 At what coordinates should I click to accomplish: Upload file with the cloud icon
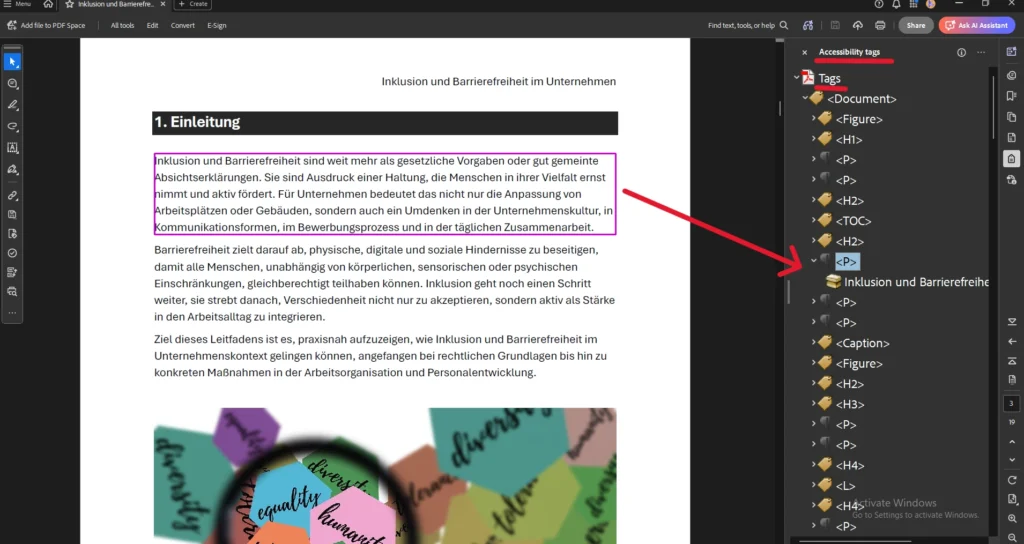tap(857, 25)
